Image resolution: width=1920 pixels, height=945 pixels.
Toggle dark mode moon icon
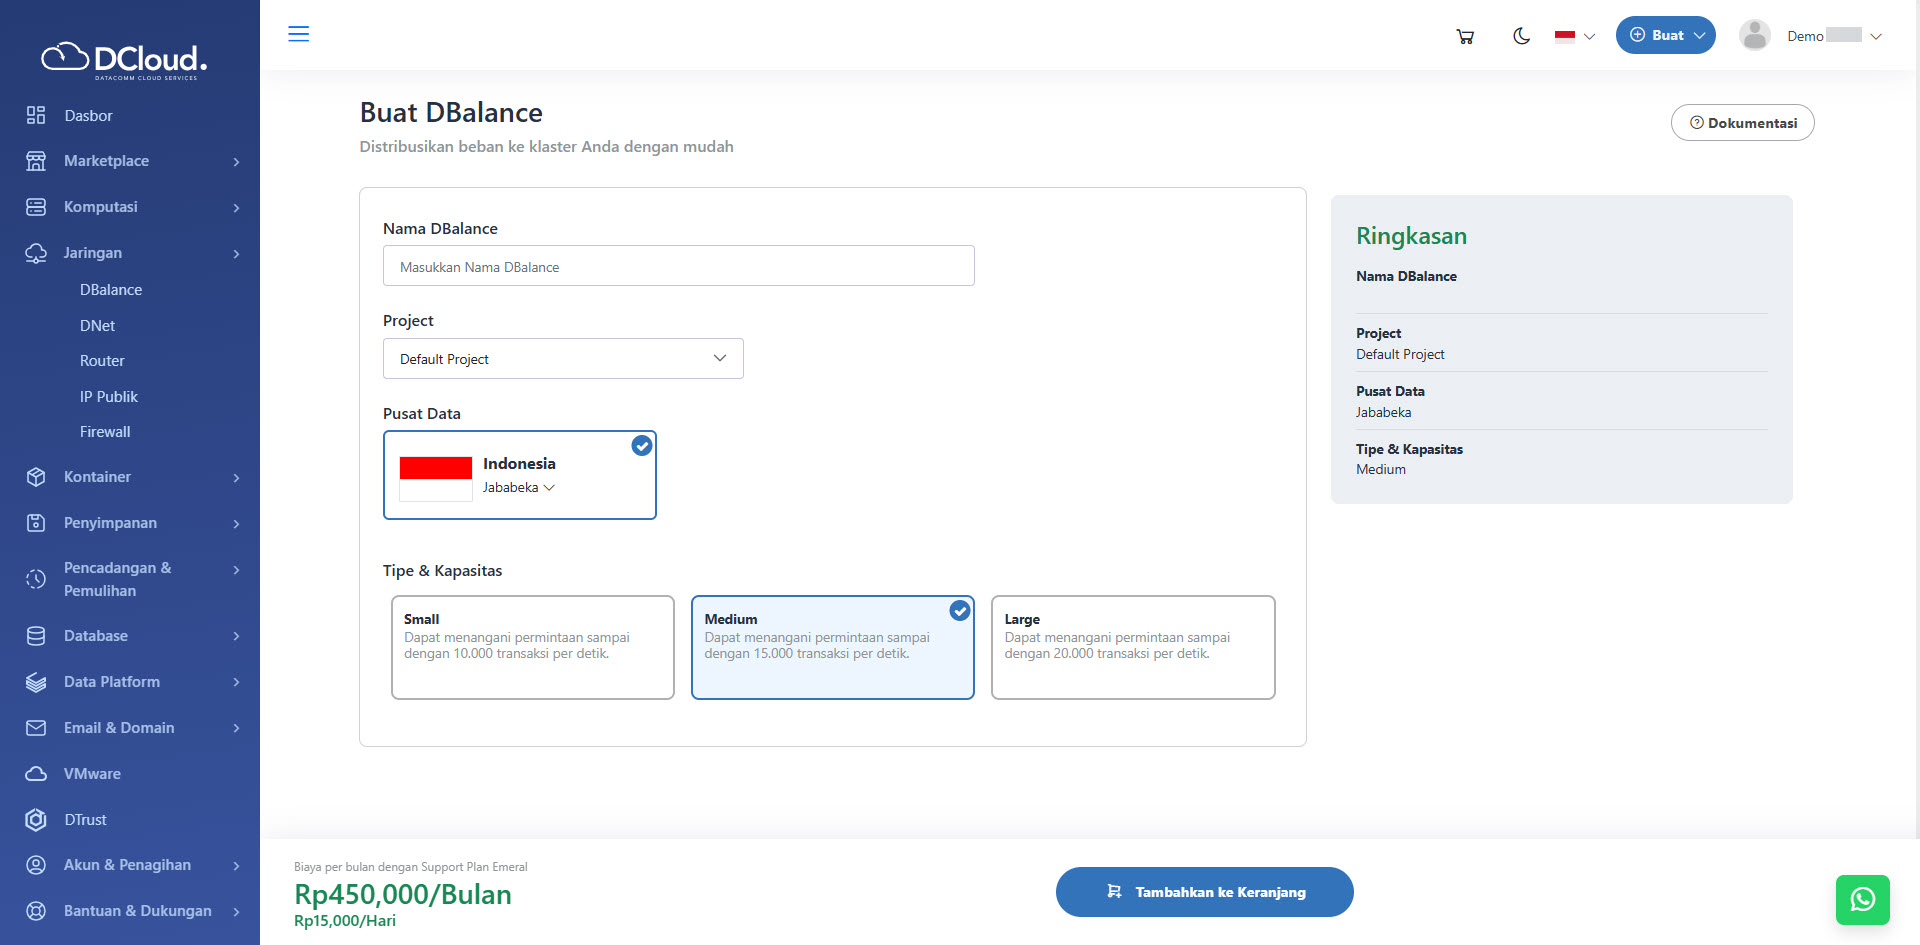pos(1521,36)
